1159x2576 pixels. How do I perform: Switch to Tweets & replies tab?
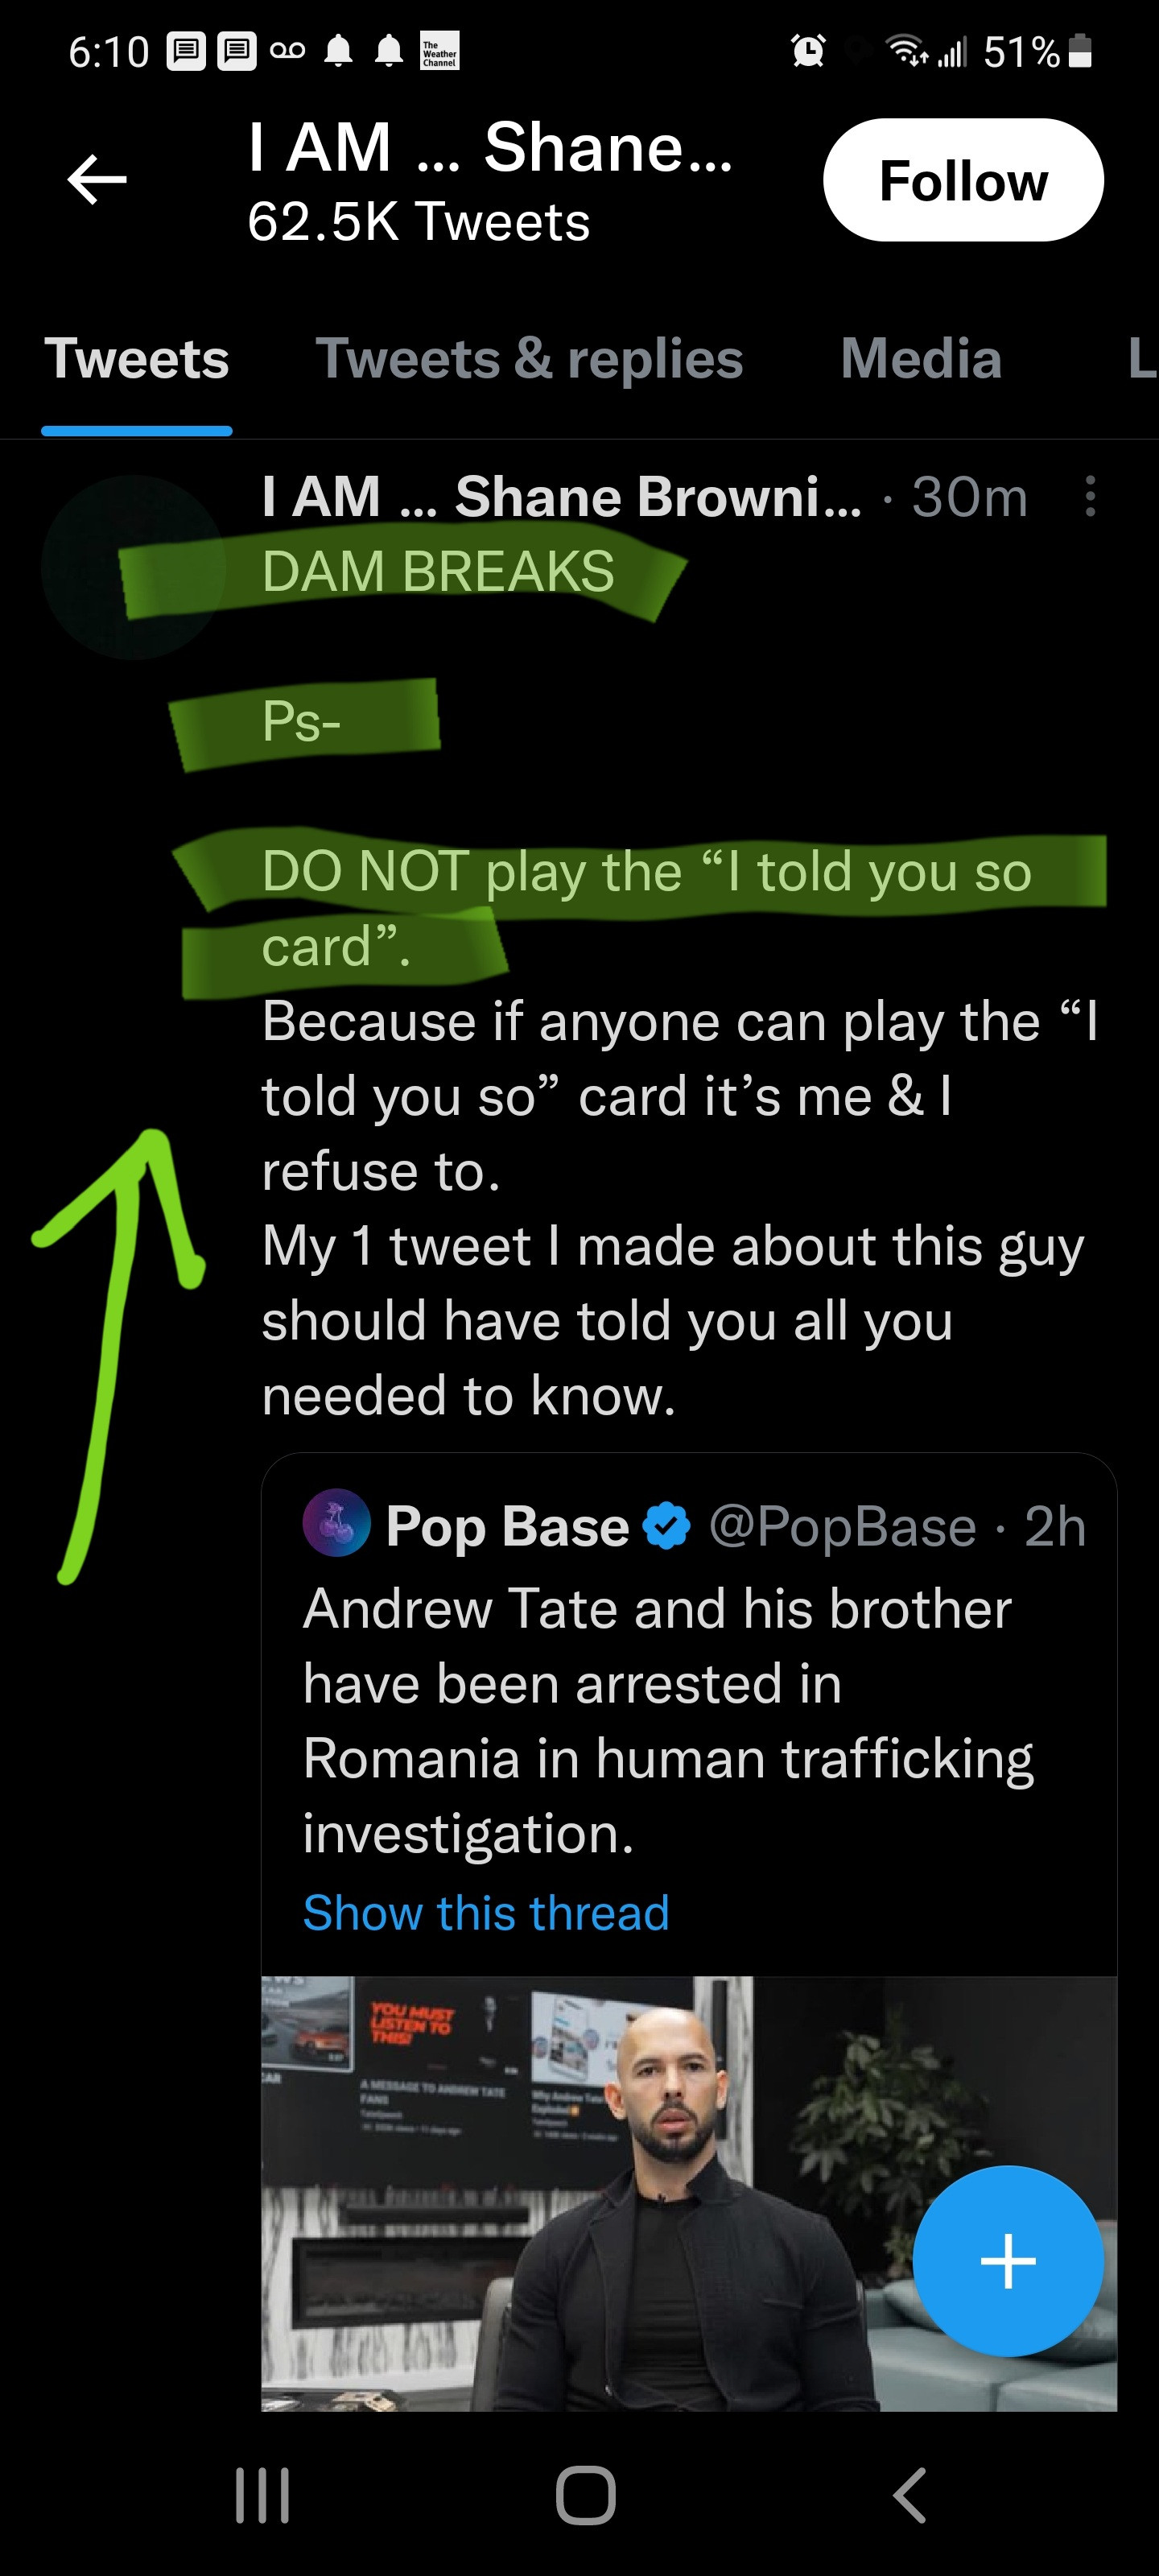pyautogui.click(x=529, y=359)
